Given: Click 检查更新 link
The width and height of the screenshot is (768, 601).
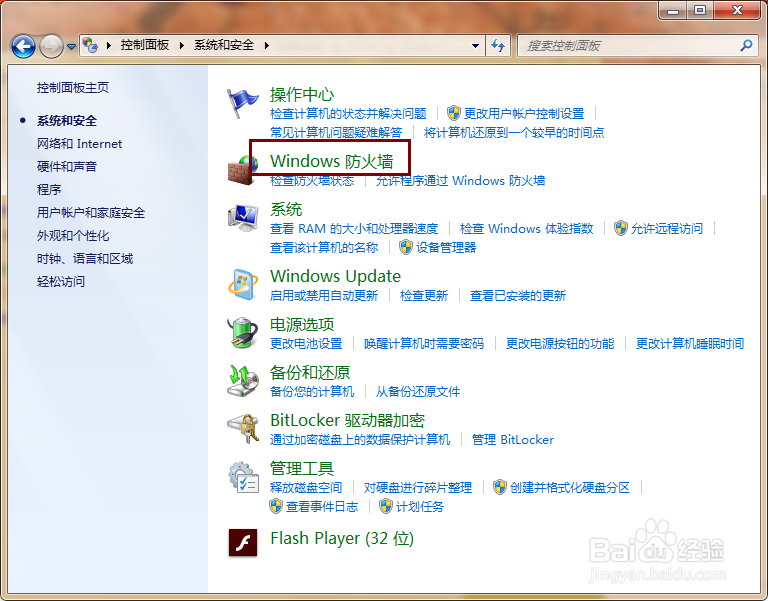Looking at the screenshot, I should pos(424,296).
